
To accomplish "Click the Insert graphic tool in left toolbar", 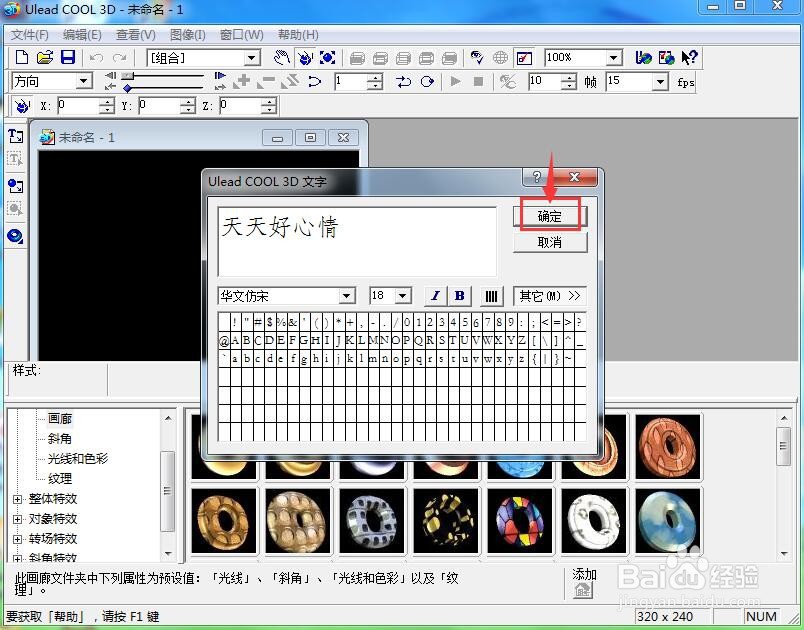I will click(15, 186).
